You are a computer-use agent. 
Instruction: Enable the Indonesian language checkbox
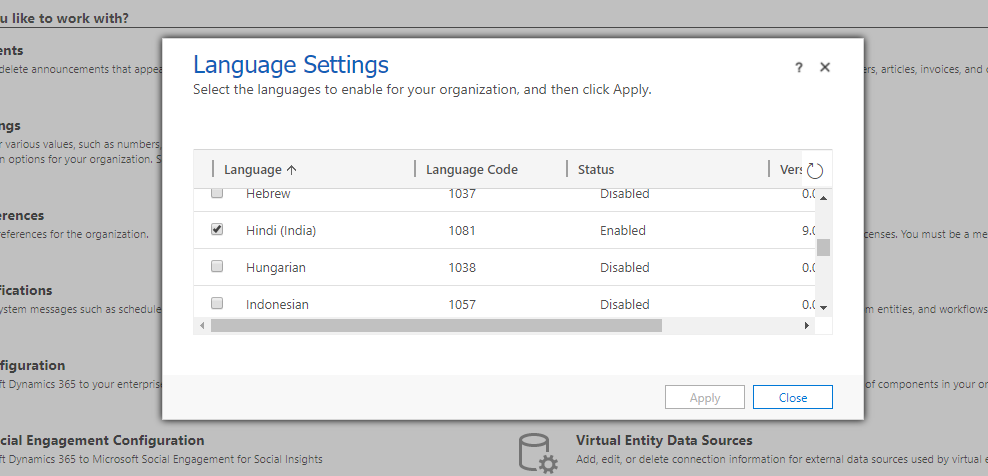coord(217,303)
